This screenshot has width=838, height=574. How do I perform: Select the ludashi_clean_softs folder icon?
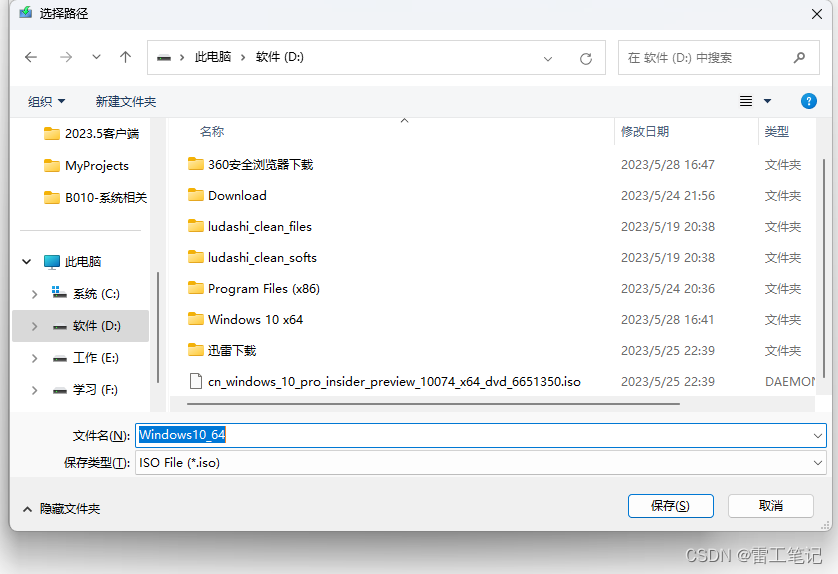tap(196, 257)
